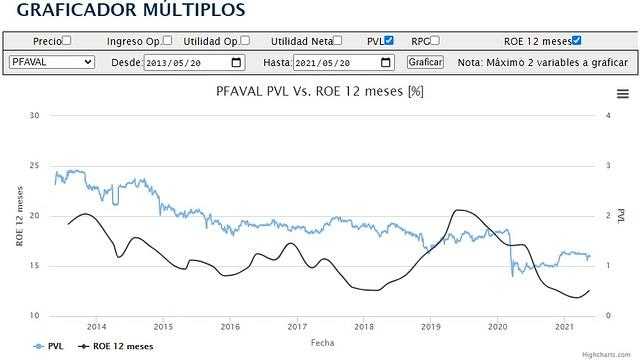The height and width of the screenshot is (360, 640).
Task: Toggle ROE 12 meses series in legend
Action: [116, 347]
